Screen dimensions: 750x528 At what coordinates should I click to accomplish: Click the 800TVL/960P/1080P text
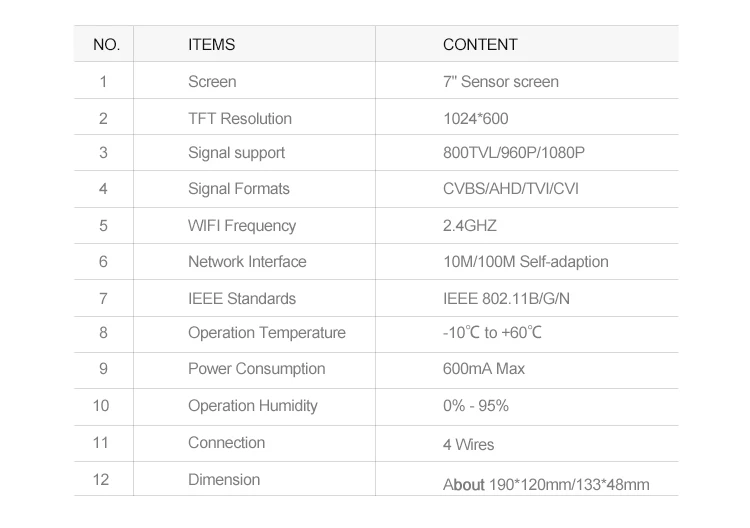coord(513,153)
